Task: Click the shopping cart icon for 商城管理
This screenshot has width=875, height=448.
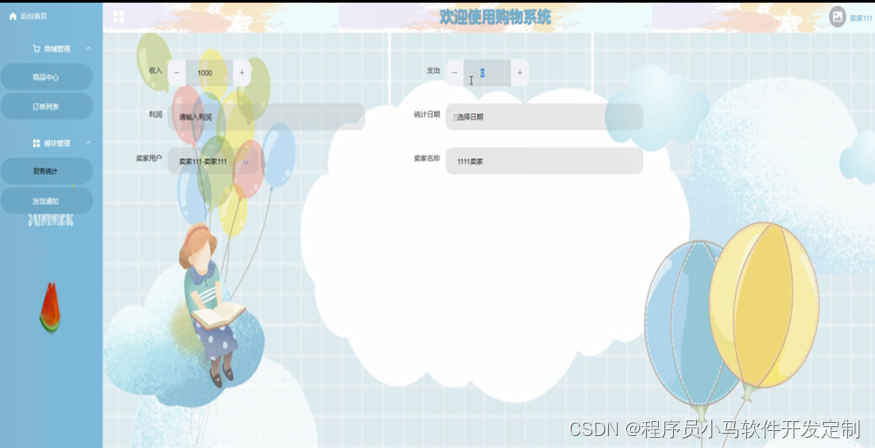Action: pyautogui.click(x=36, y=49)
